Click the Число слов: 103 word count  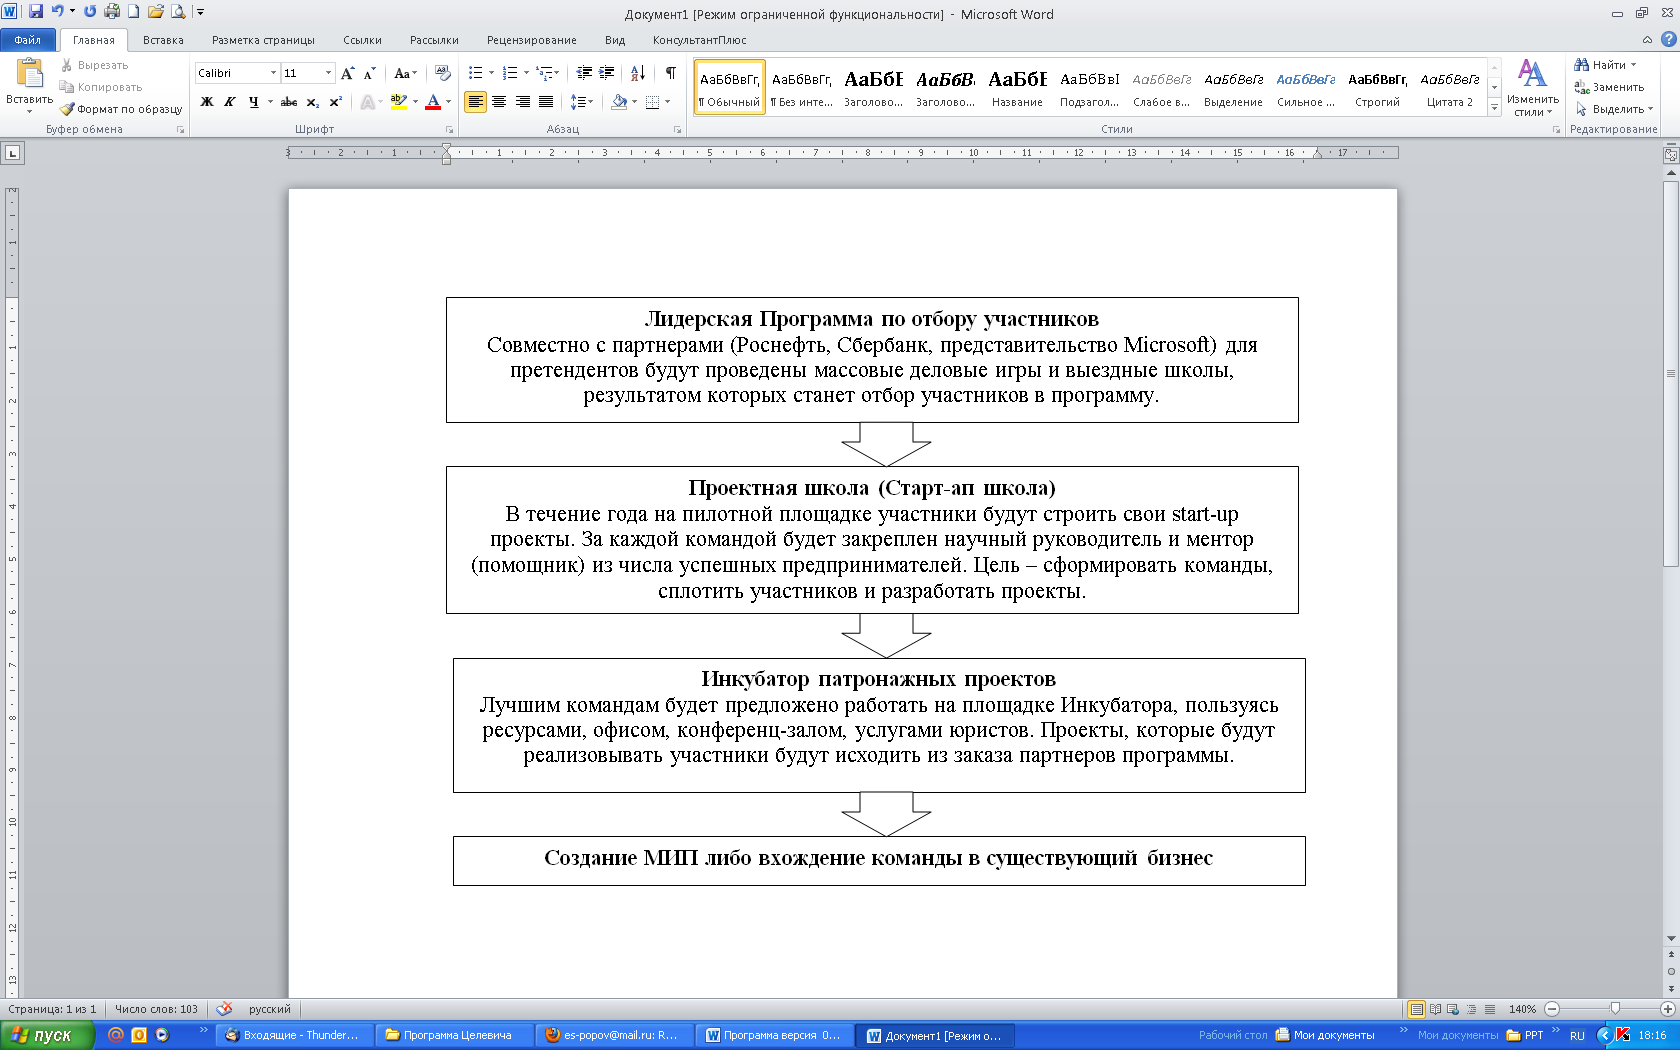point(156,1009)
